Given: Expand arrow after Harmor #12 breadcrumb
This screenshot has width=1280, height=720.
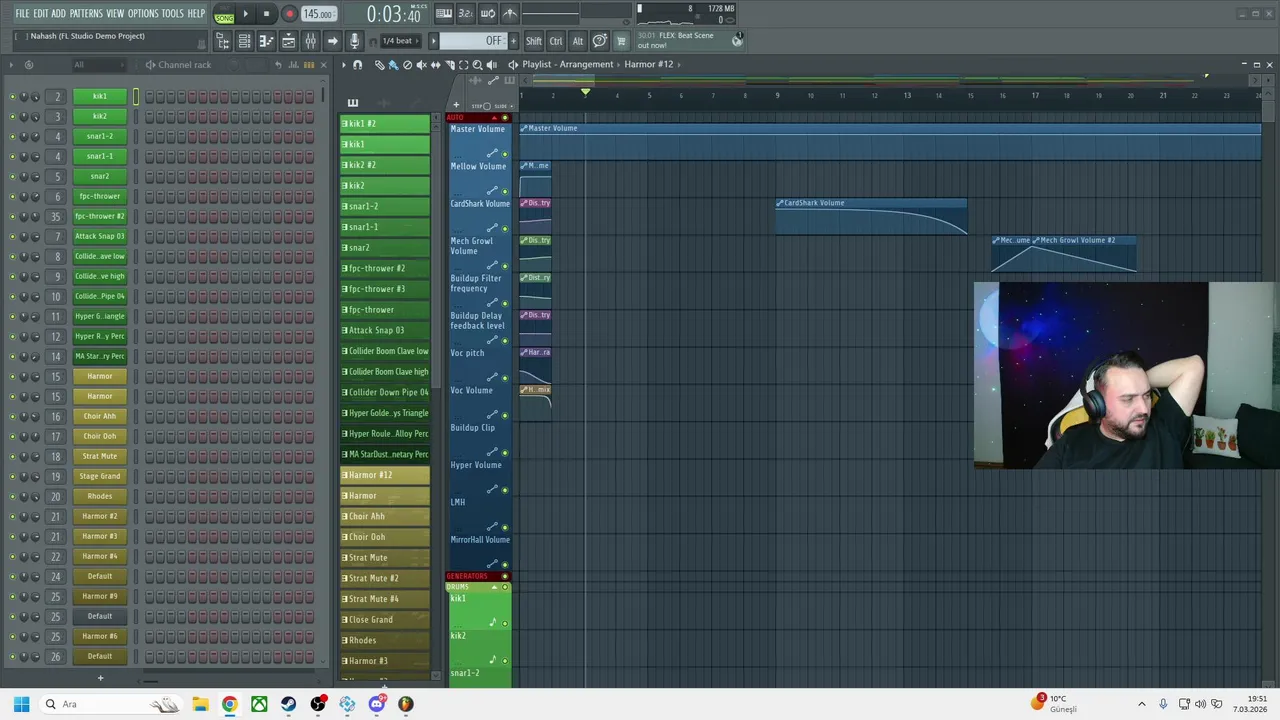Looking at the screenshot, I should 679,64.
